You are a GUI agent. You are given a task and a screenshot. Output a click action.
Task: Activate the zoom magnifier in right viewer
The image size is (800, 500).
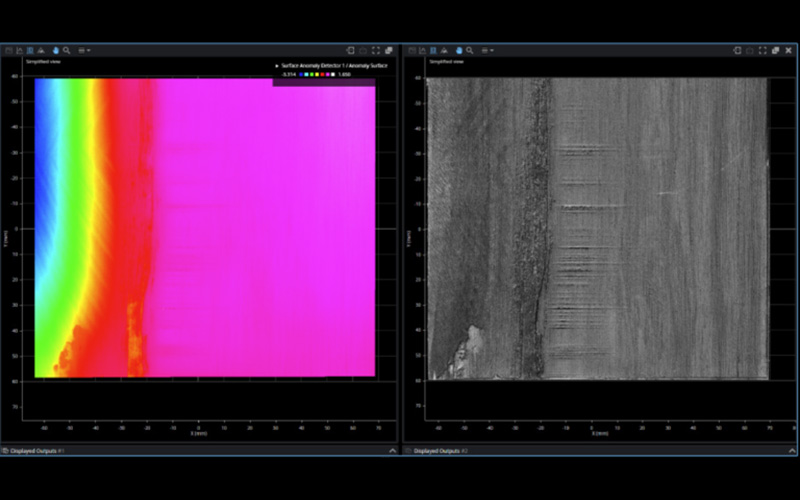click(x=471, y=50)
